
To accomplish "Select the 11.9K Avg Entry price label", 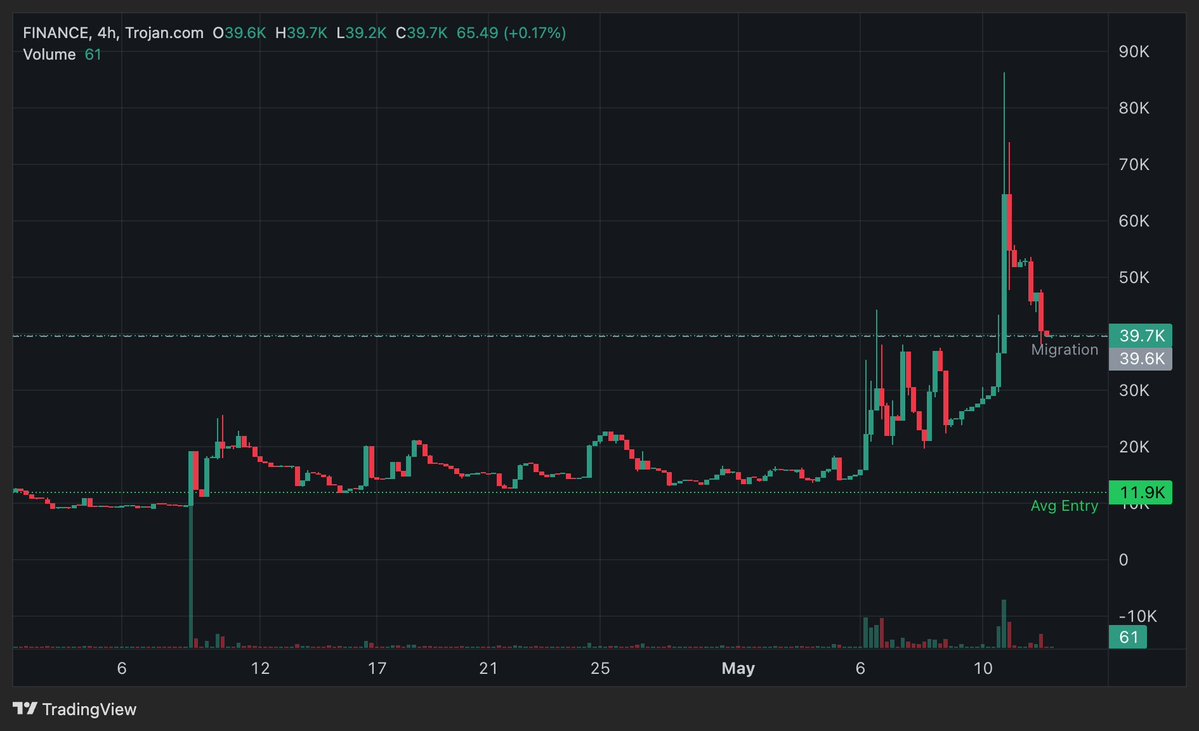I will [1140, 492].
